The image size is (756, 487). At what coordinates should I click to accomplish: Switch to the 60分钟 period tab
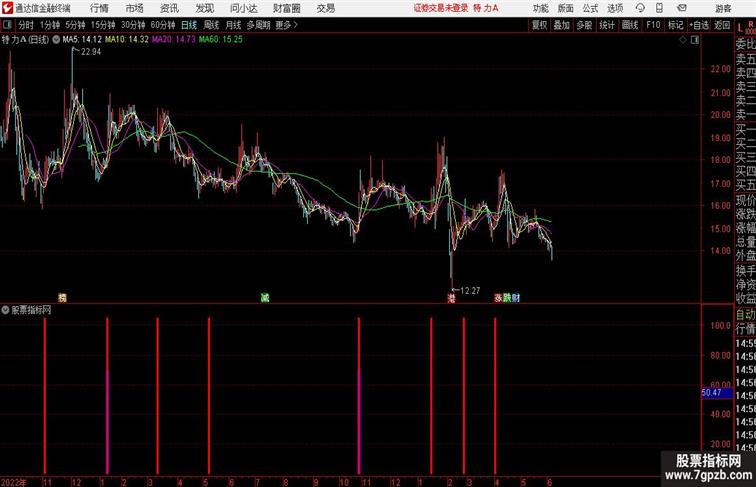[163, 25]
